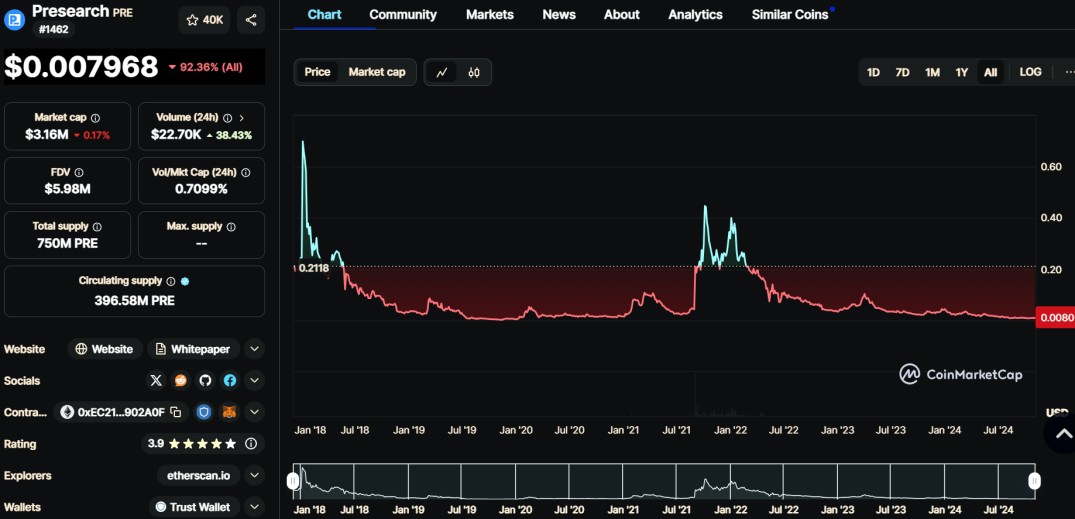Click Max. supply info icon

[231, 226]
